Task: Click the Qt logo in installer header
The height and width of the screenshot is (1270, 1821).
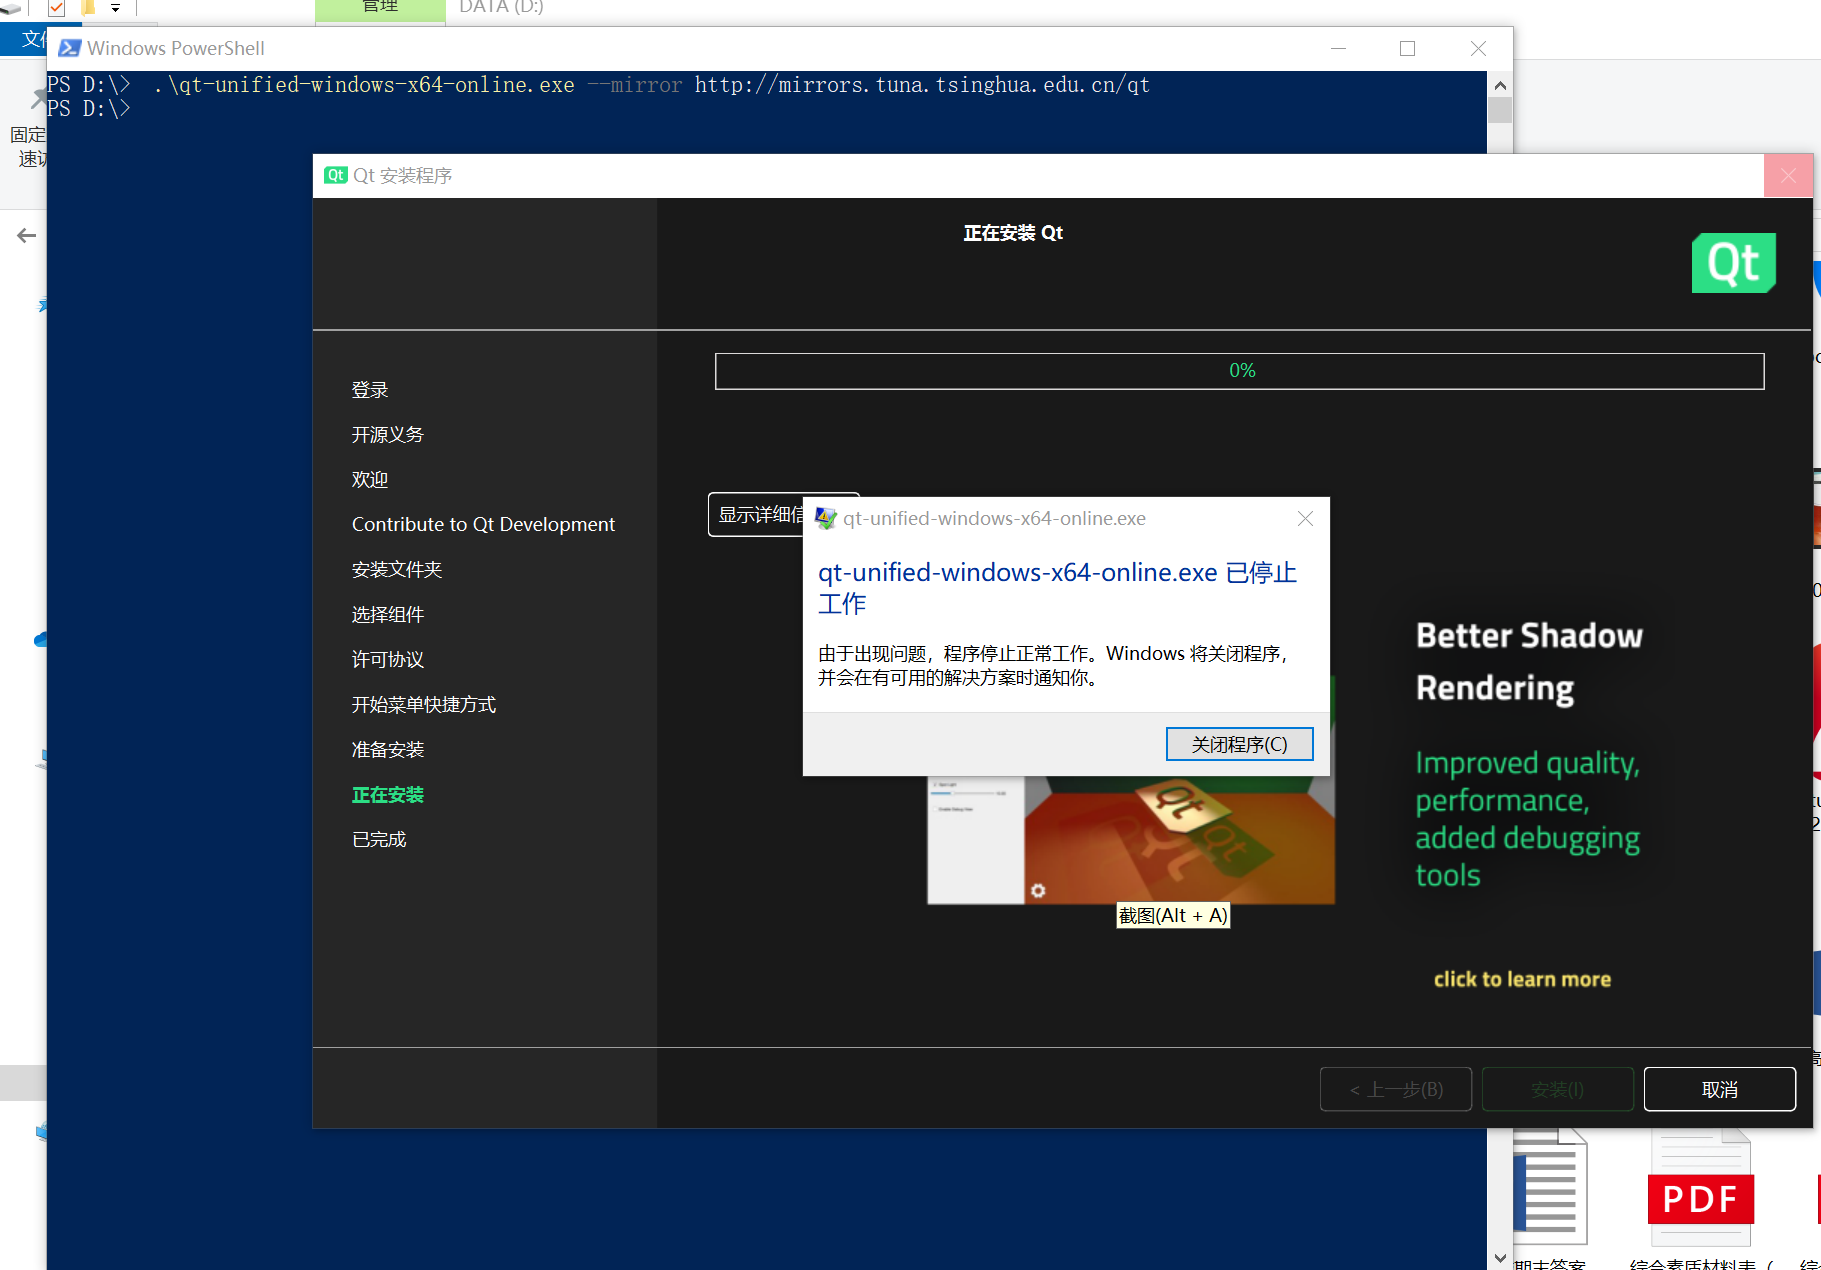Action: pyautogui.click(x=1733, y=263)
